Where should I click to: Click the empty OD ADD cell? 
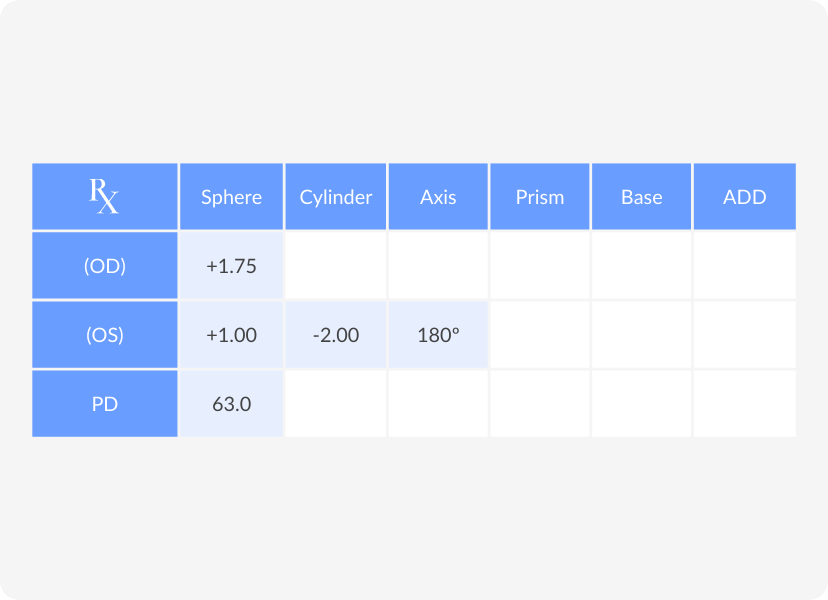pyautogui.click(x=745, y=266)
